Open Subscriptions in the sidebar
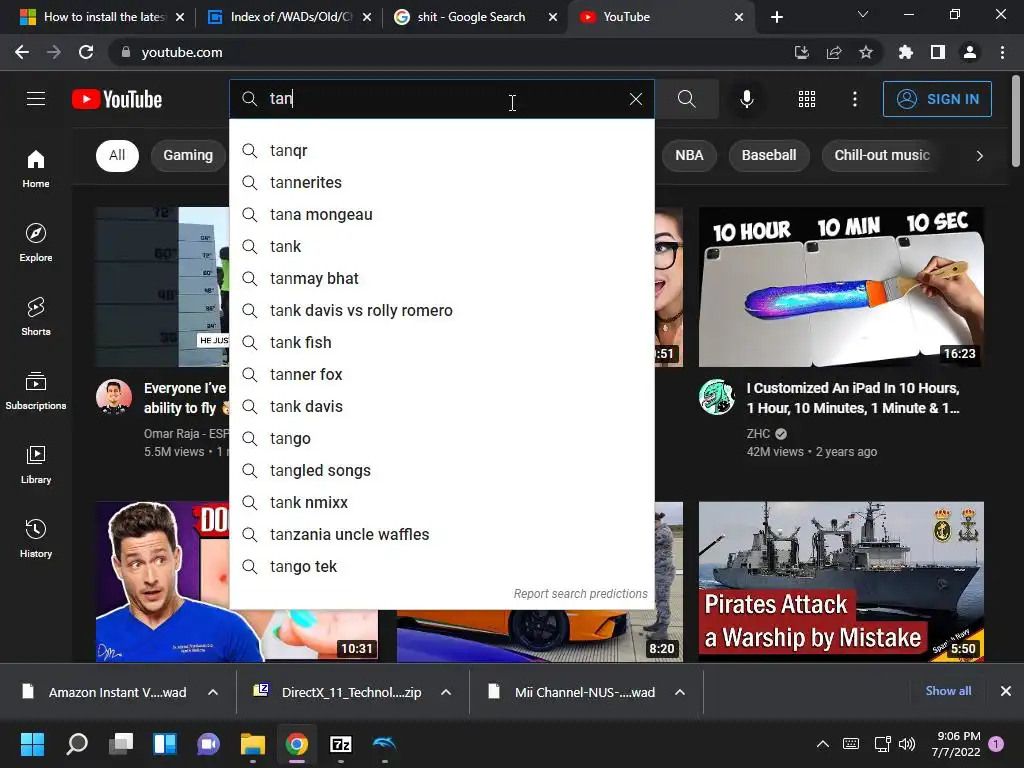Viewport: 1024px width, 768px height. click(36, 391)
